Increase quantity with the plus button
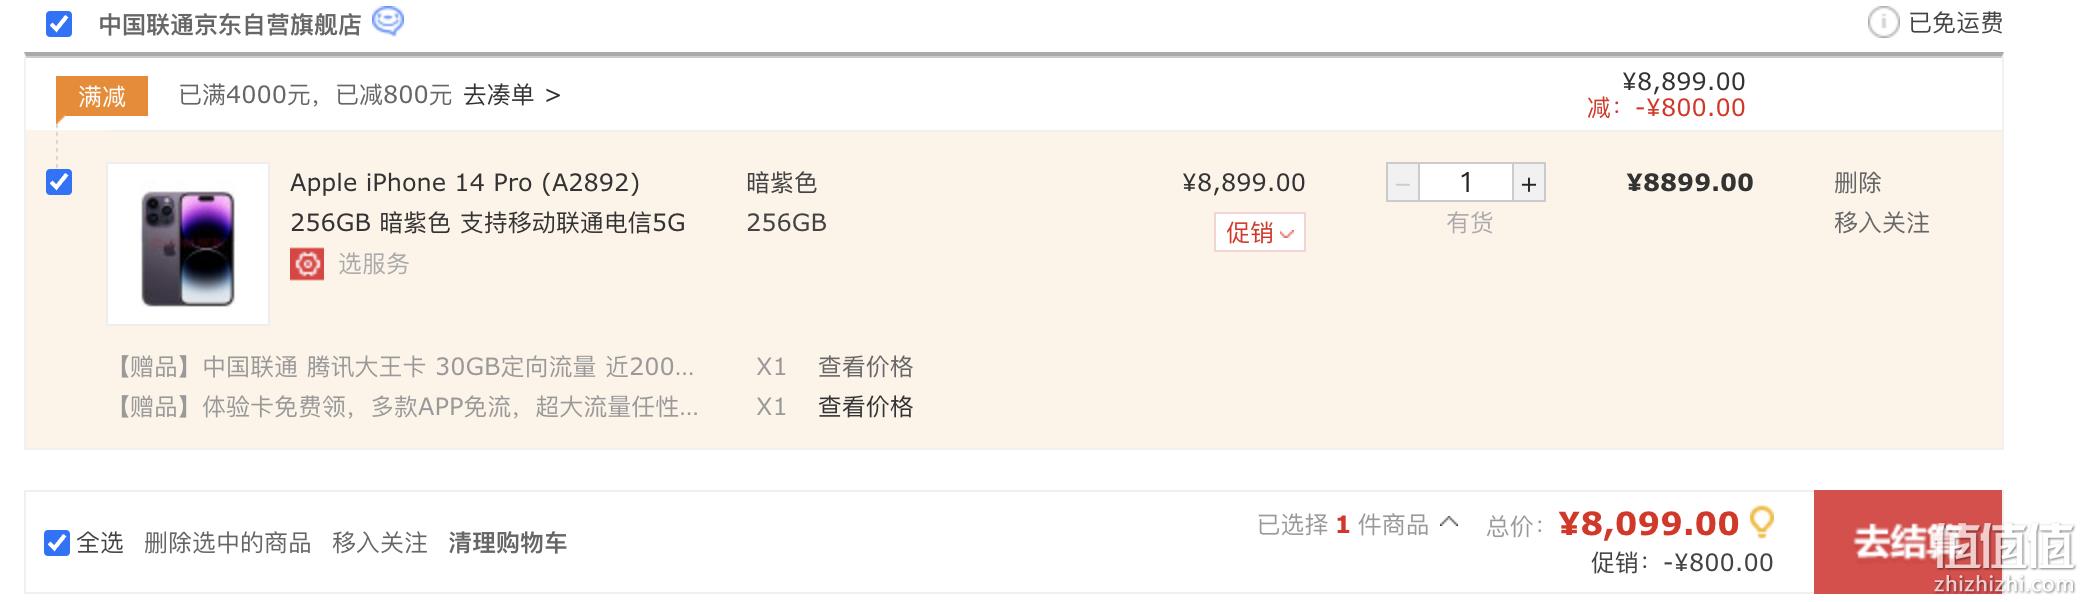Screen dimensions: 2084x602 (x=1528, y=183)
